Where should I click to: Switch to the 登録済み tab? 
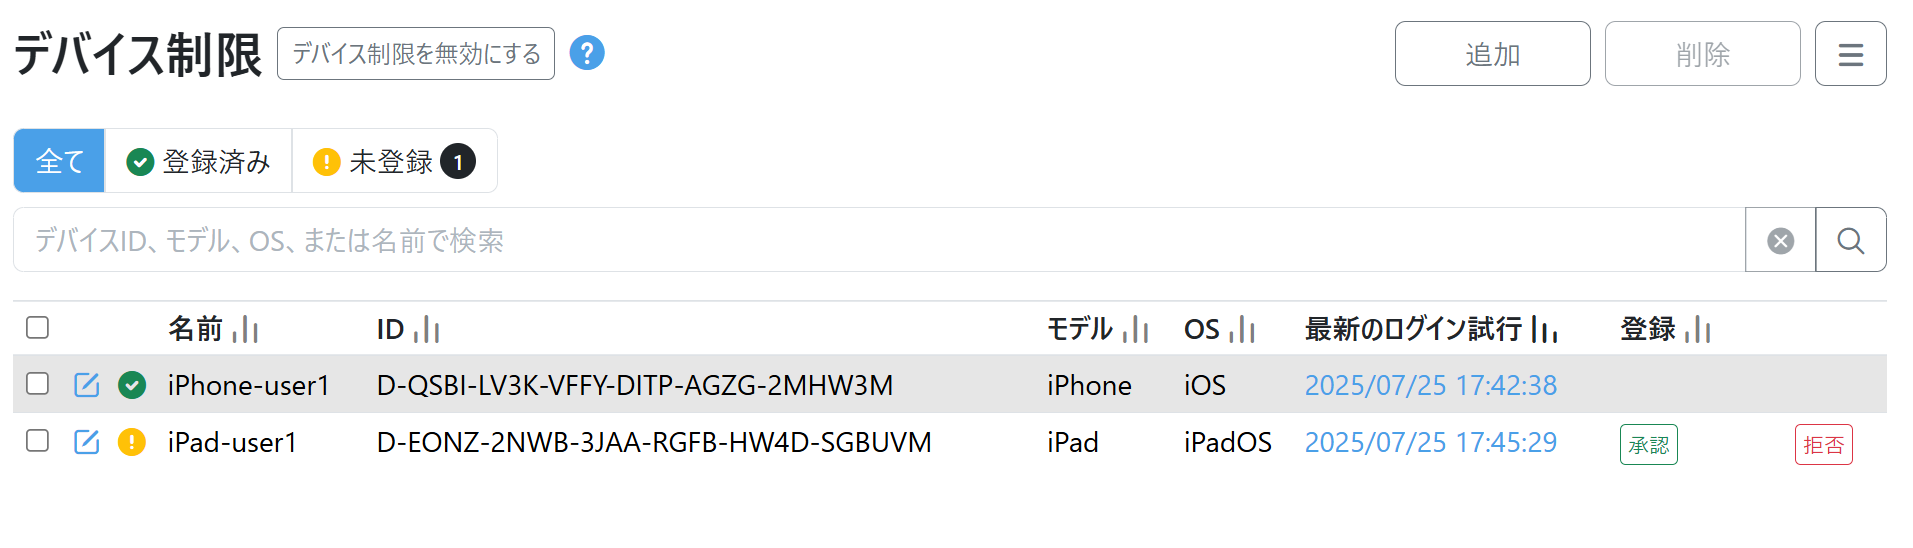[x=198, y=161]
